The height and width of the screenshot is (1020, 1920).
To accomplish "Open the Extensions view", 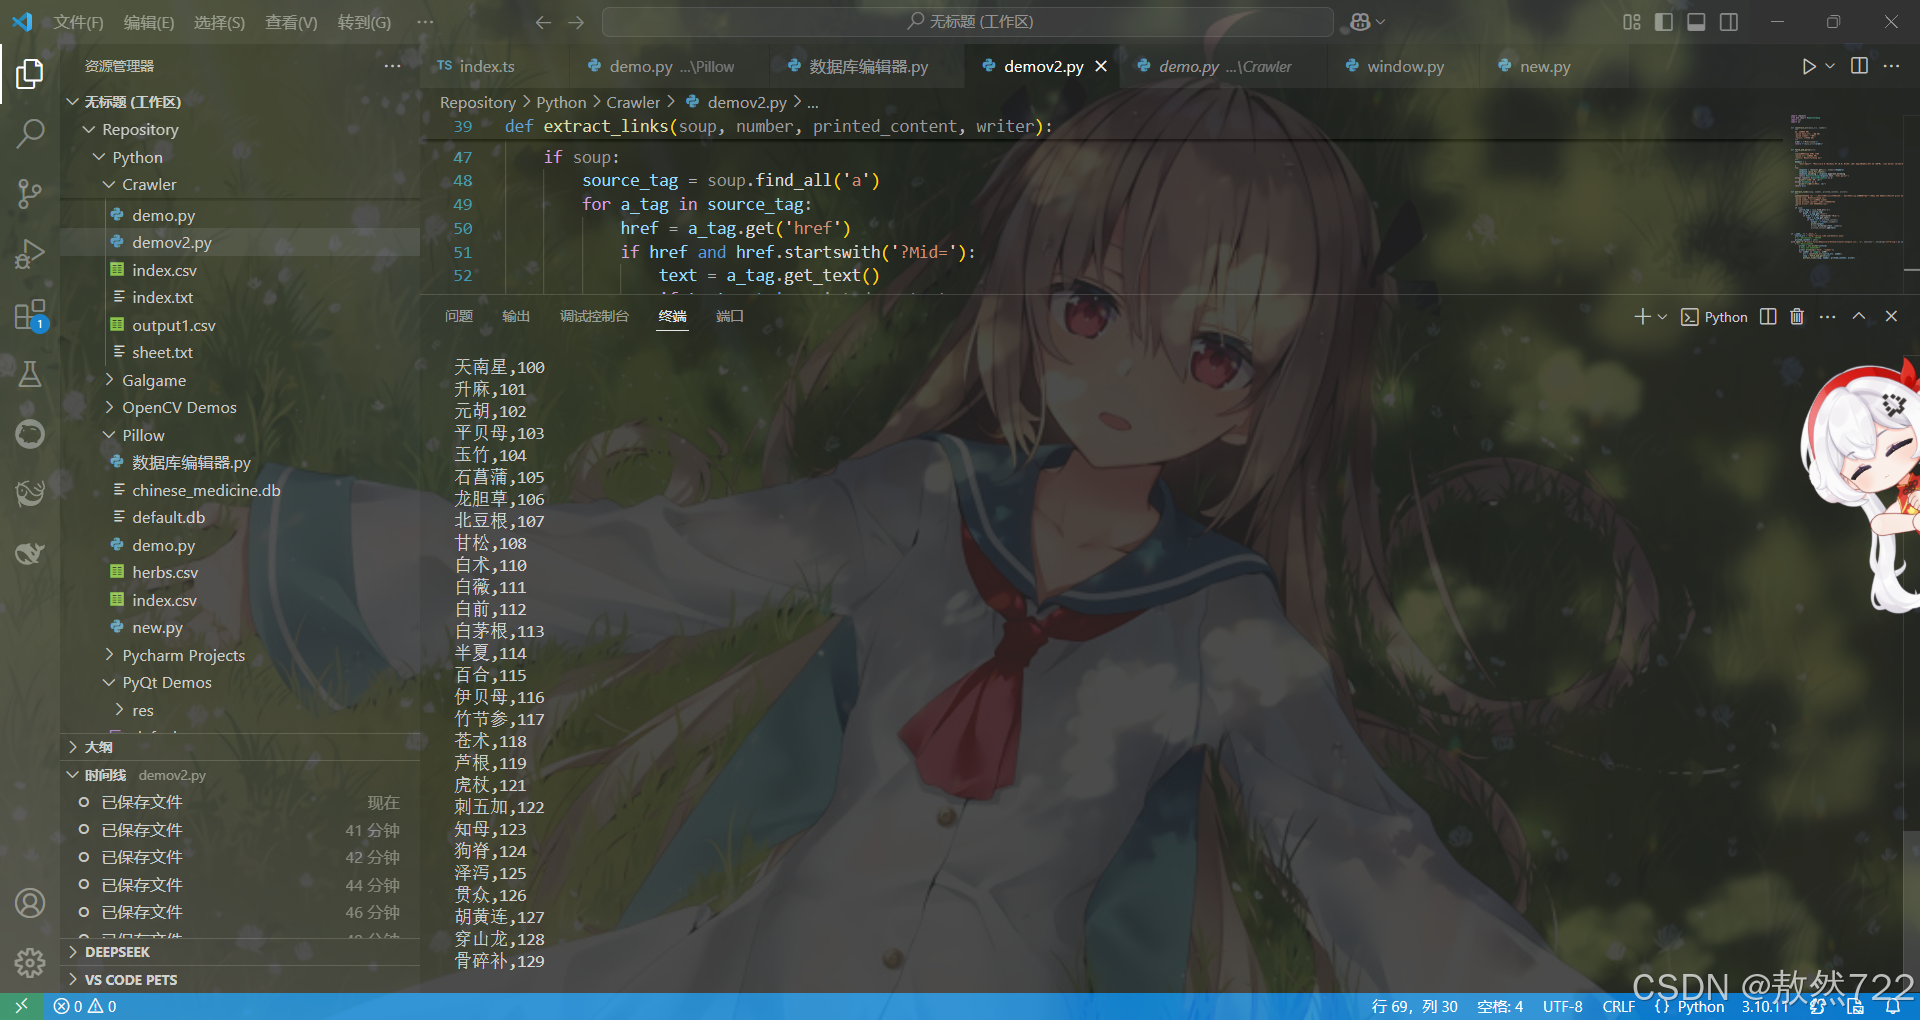I will pos(30,315).
